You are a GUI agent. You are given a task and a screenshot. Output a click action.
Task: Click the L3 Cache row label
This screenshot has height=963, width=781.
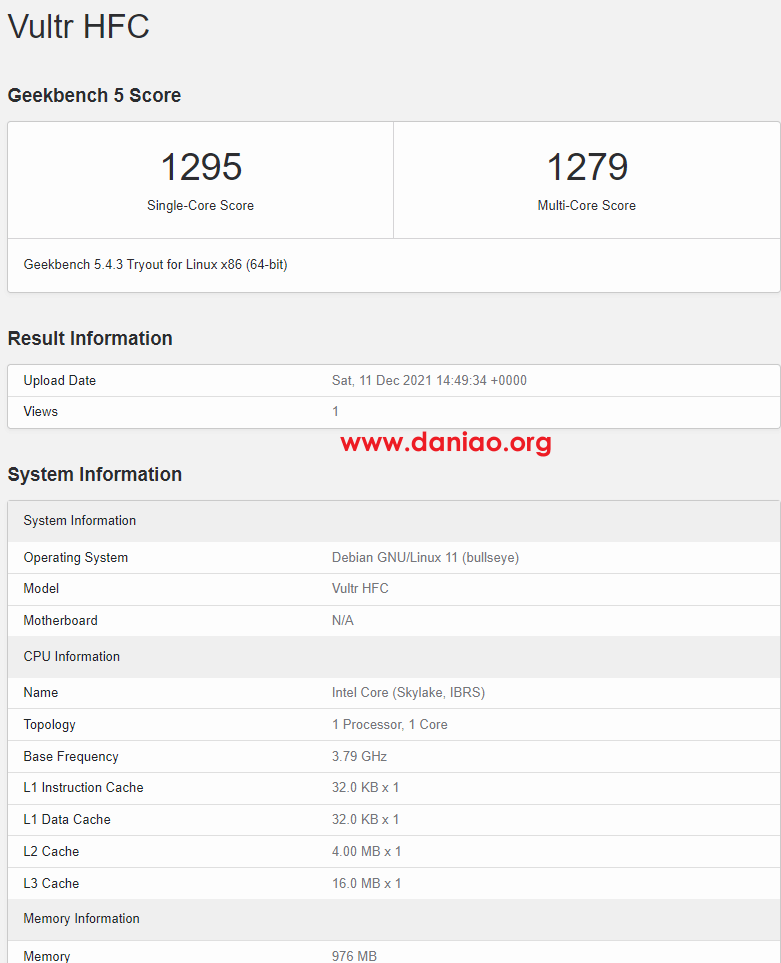point(51,883)
